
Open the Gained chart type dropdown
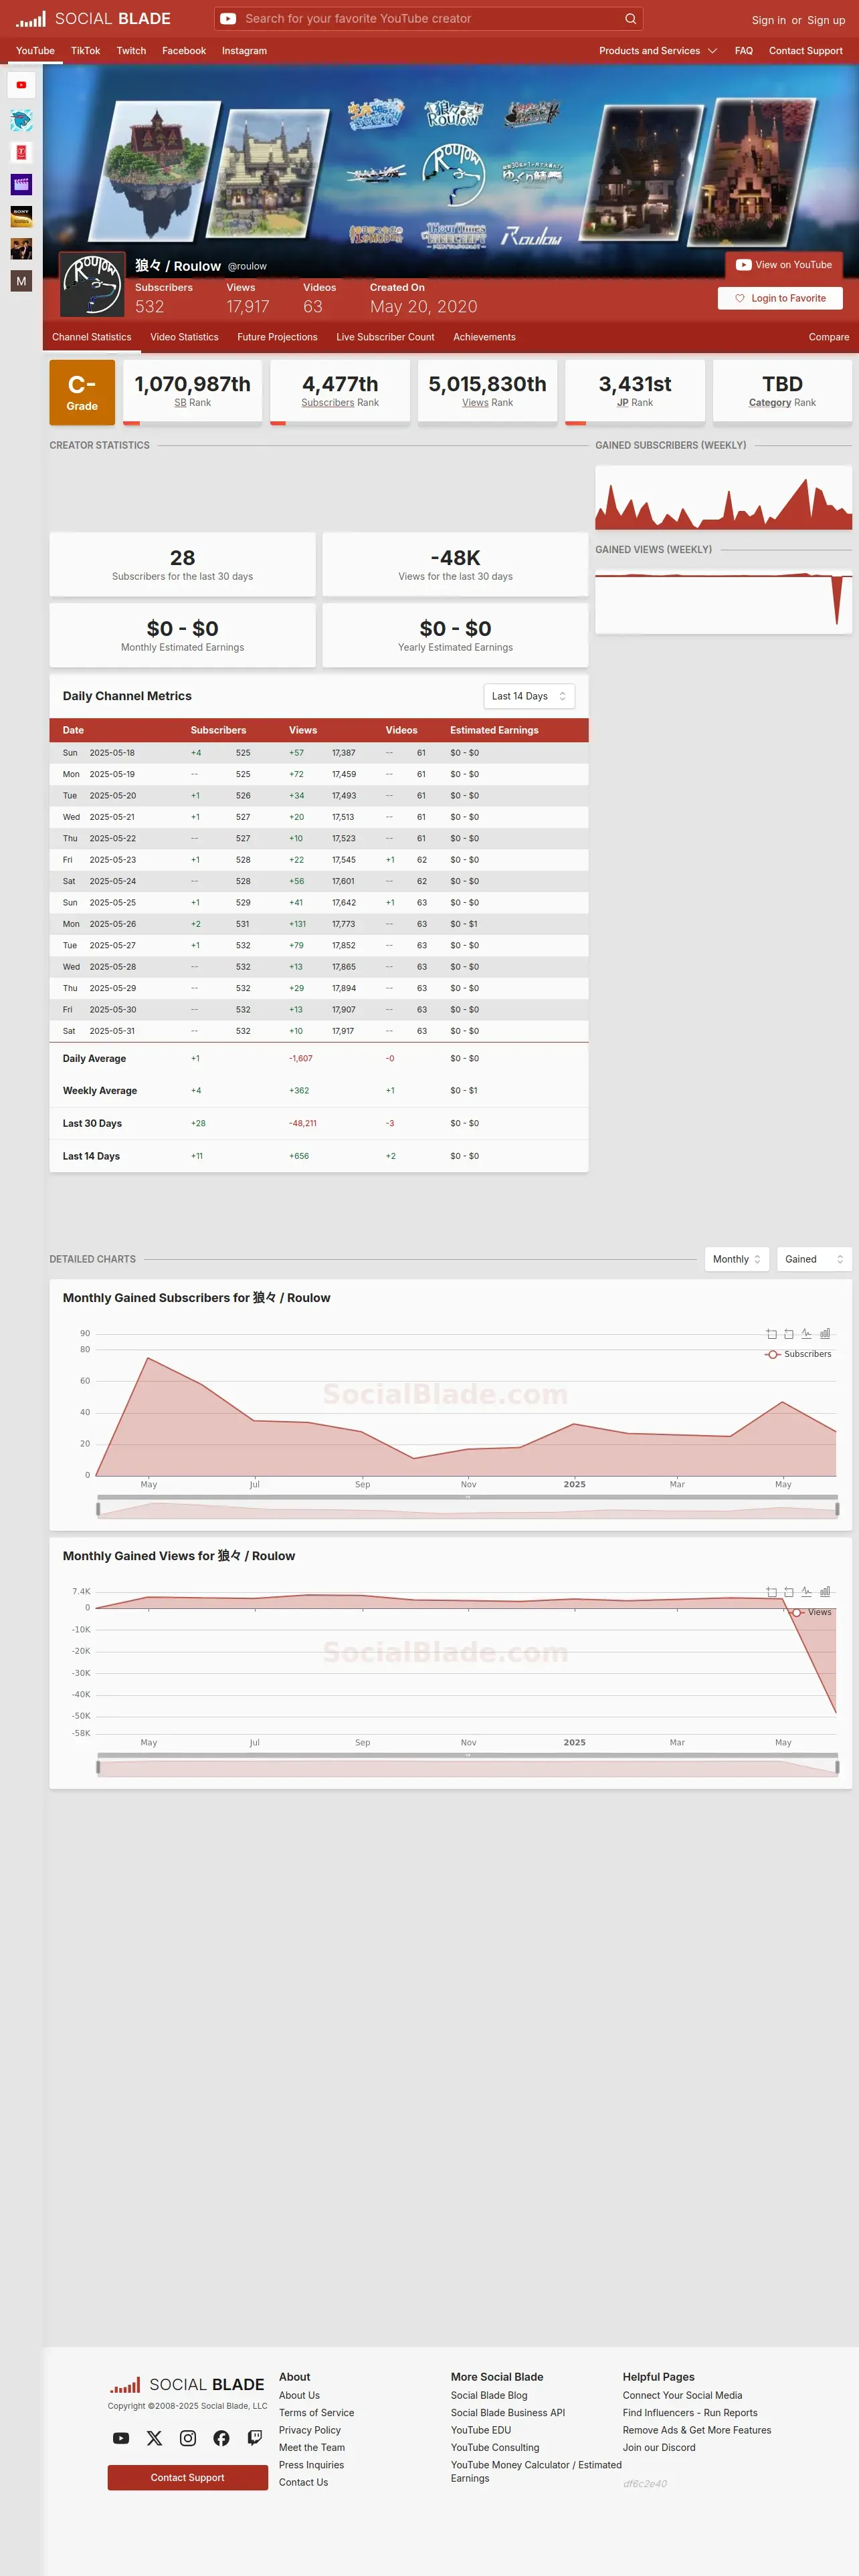coord(814,1259)
